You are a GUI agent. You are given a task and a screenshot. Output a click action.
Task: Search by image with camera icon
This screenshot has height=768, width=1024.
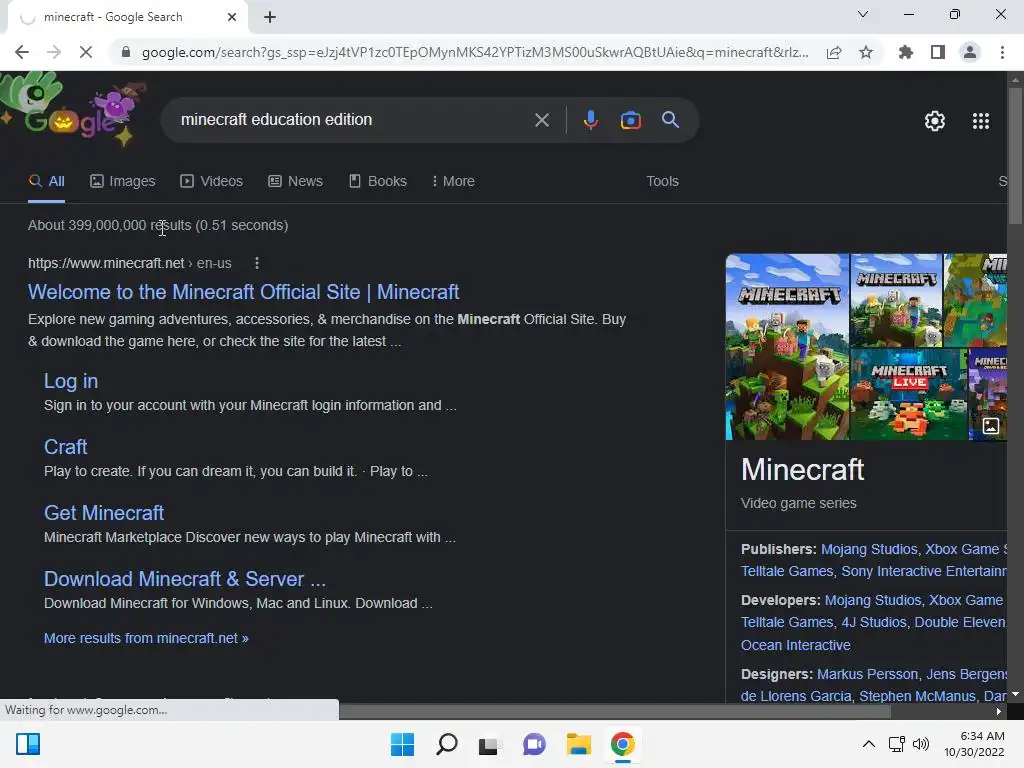coord(631,120)
